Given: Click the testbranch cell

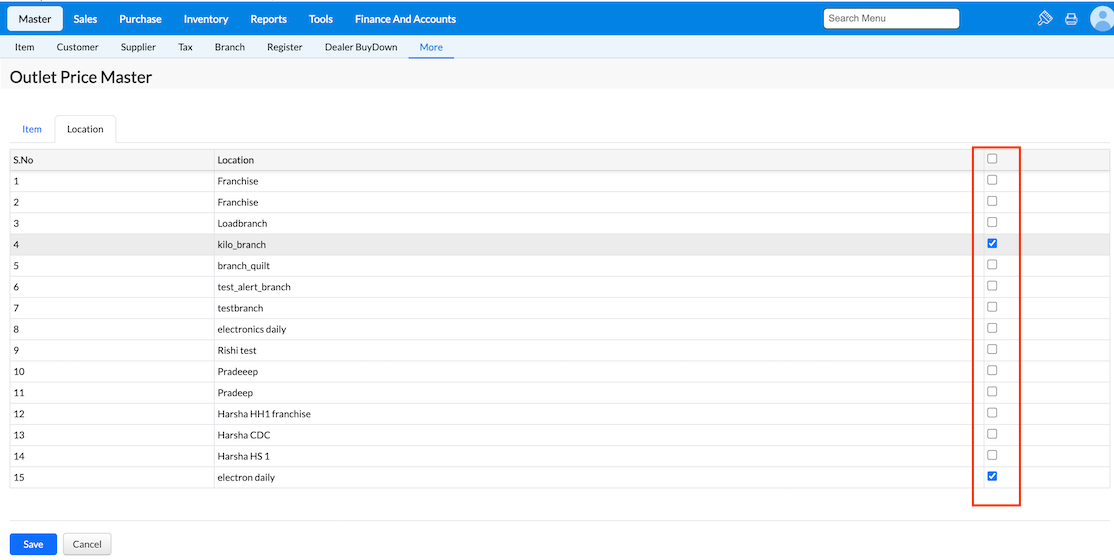Looking at the screenshot, I should (x=598, y=308).
